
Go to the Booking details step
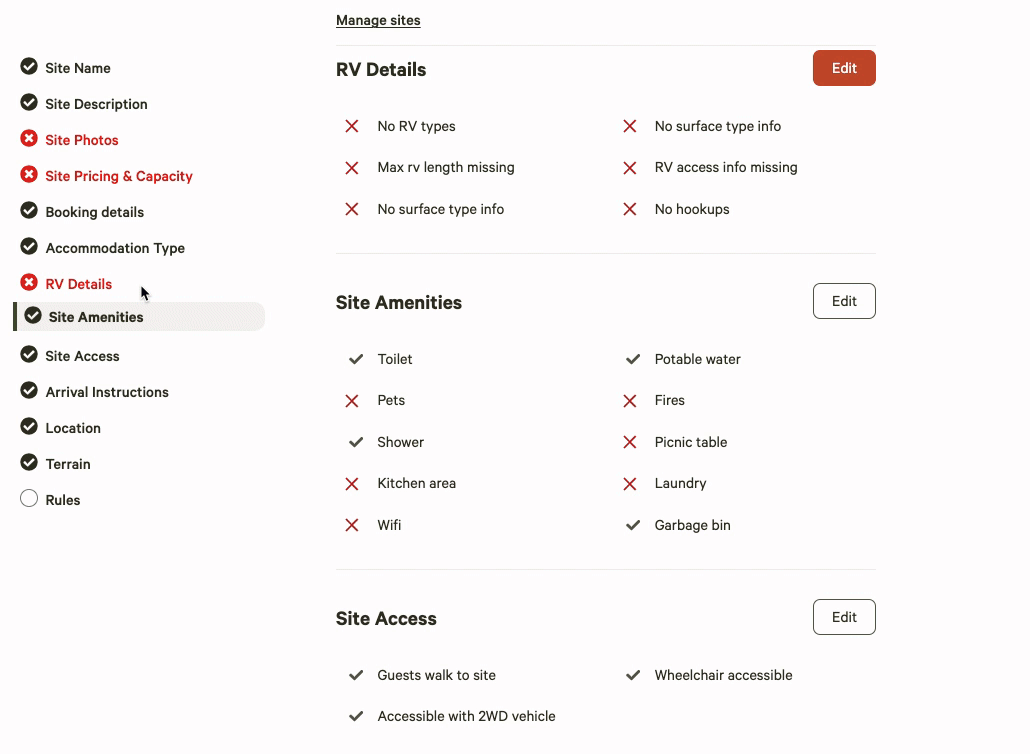pyautogui.click(x=95, y=212)
